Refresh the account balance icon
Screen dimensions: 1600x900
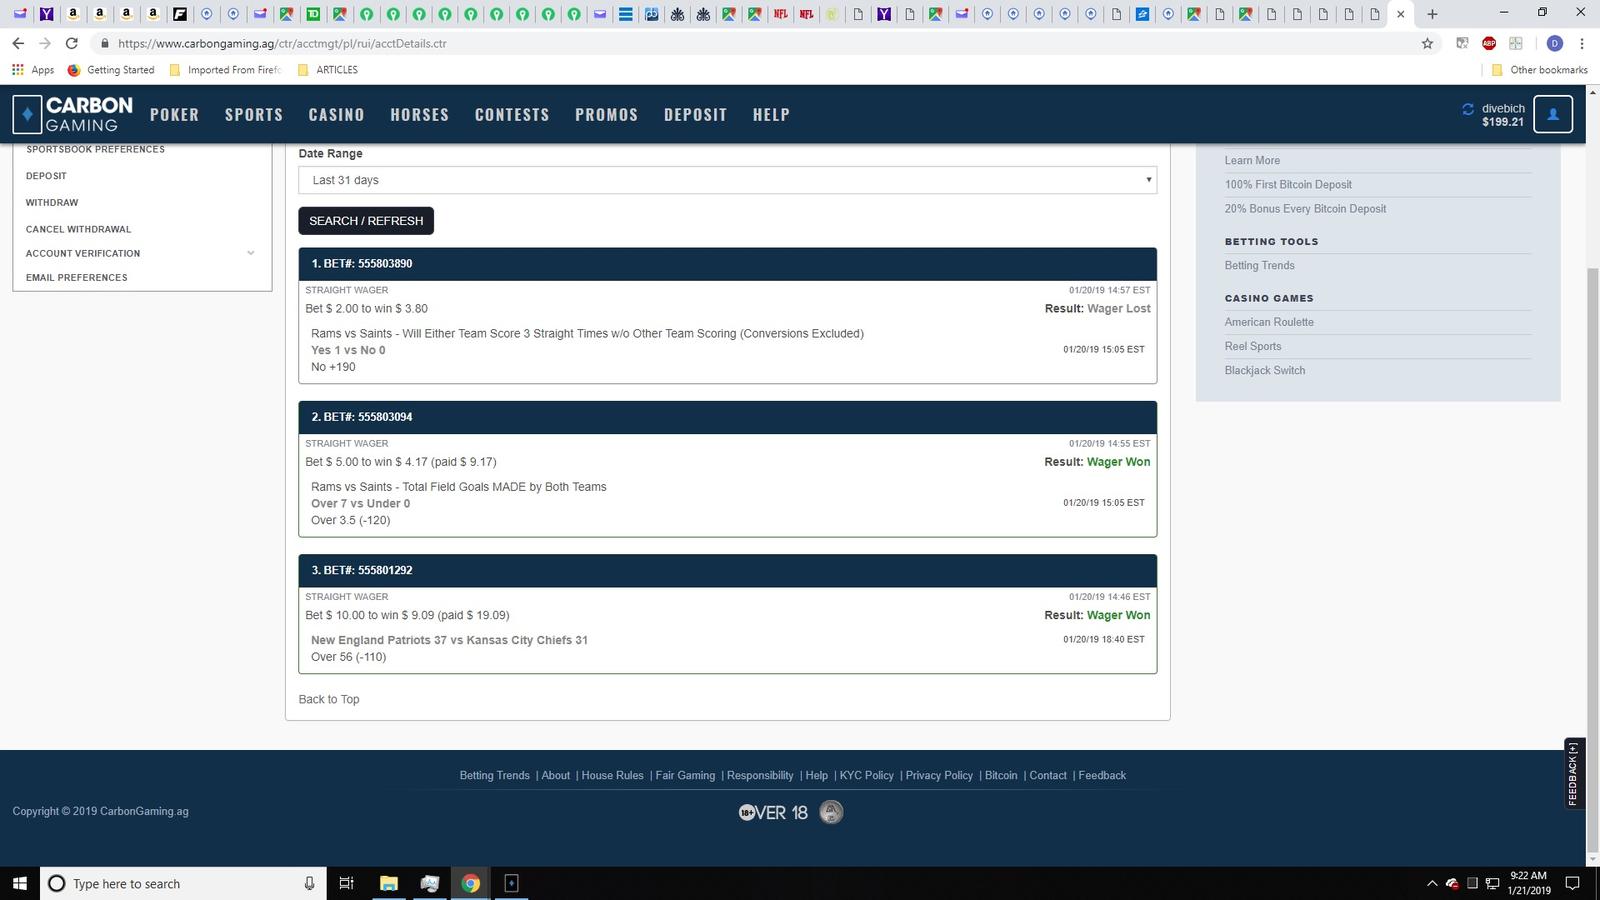[x=1468, y=109]
